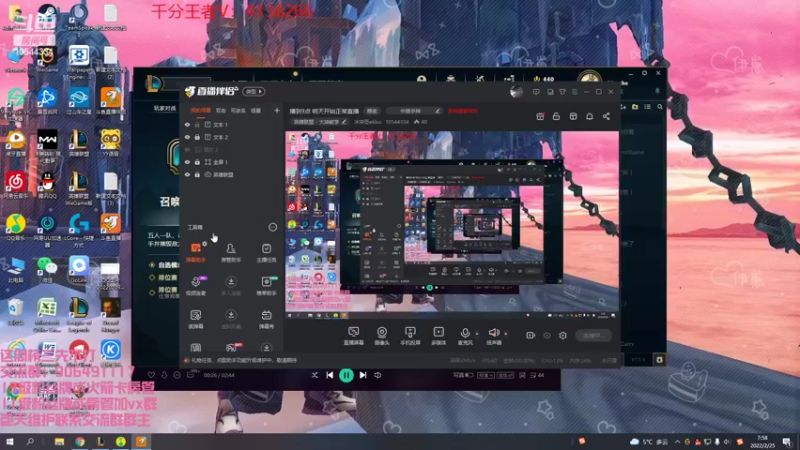Open the 多人连麦 download tool
The height and width of the screenshot is (450, 800).
point(231,286)
